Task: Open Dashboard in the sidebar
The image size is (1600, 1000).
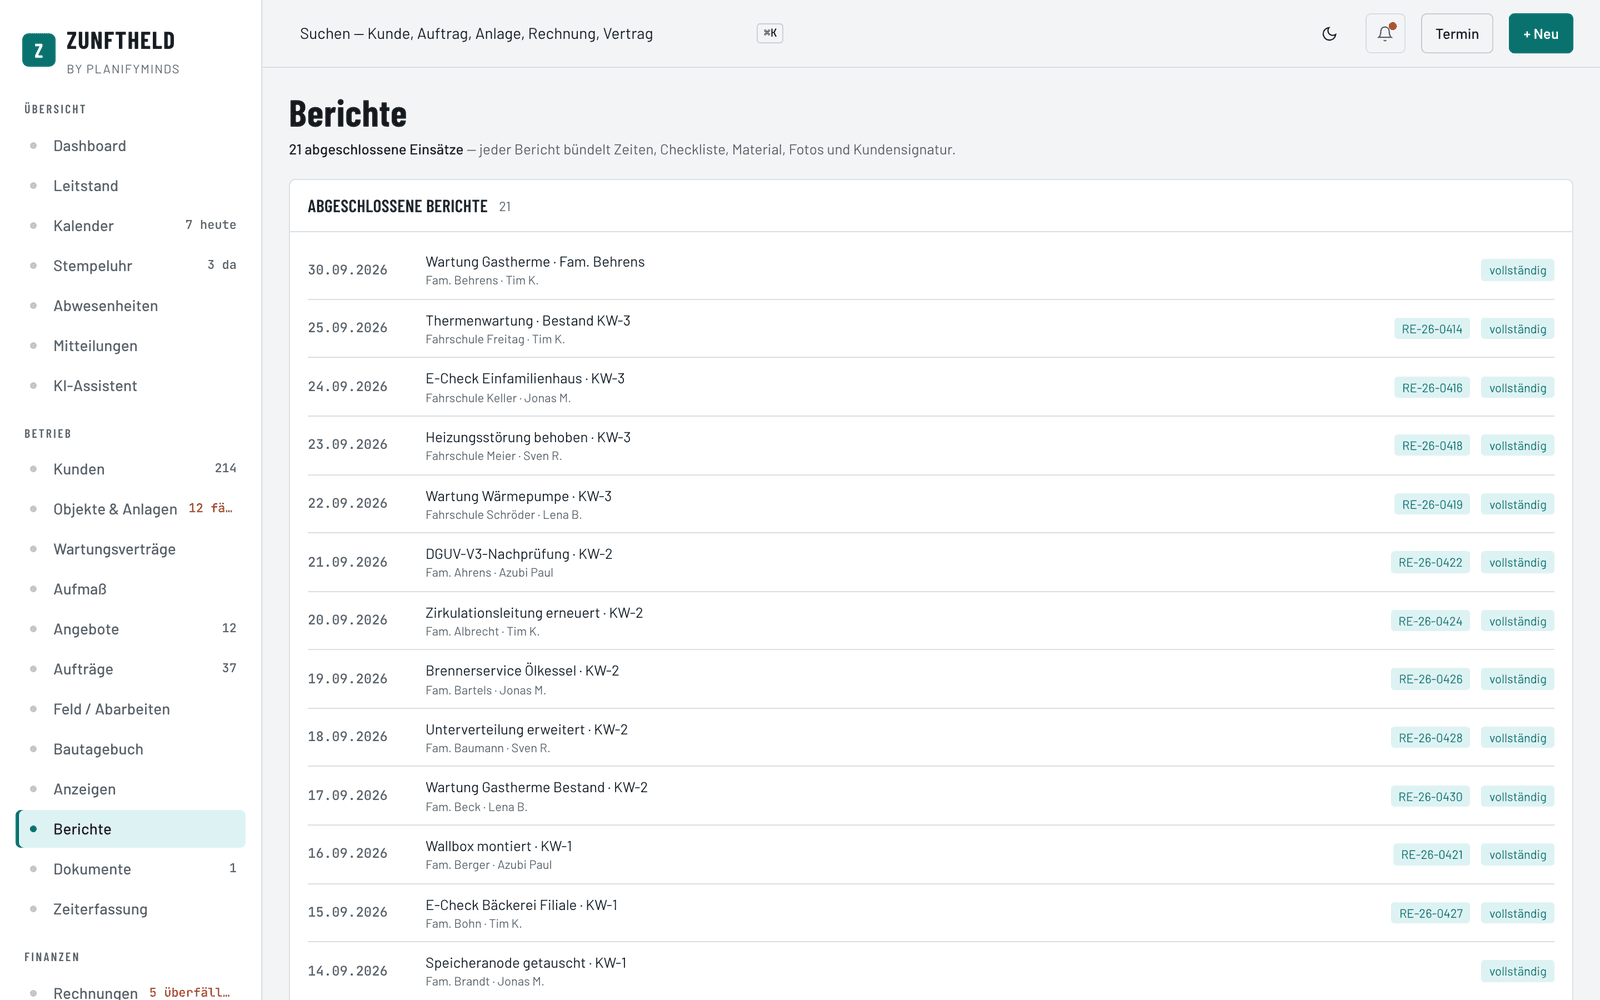Action: tap(131, 146)
